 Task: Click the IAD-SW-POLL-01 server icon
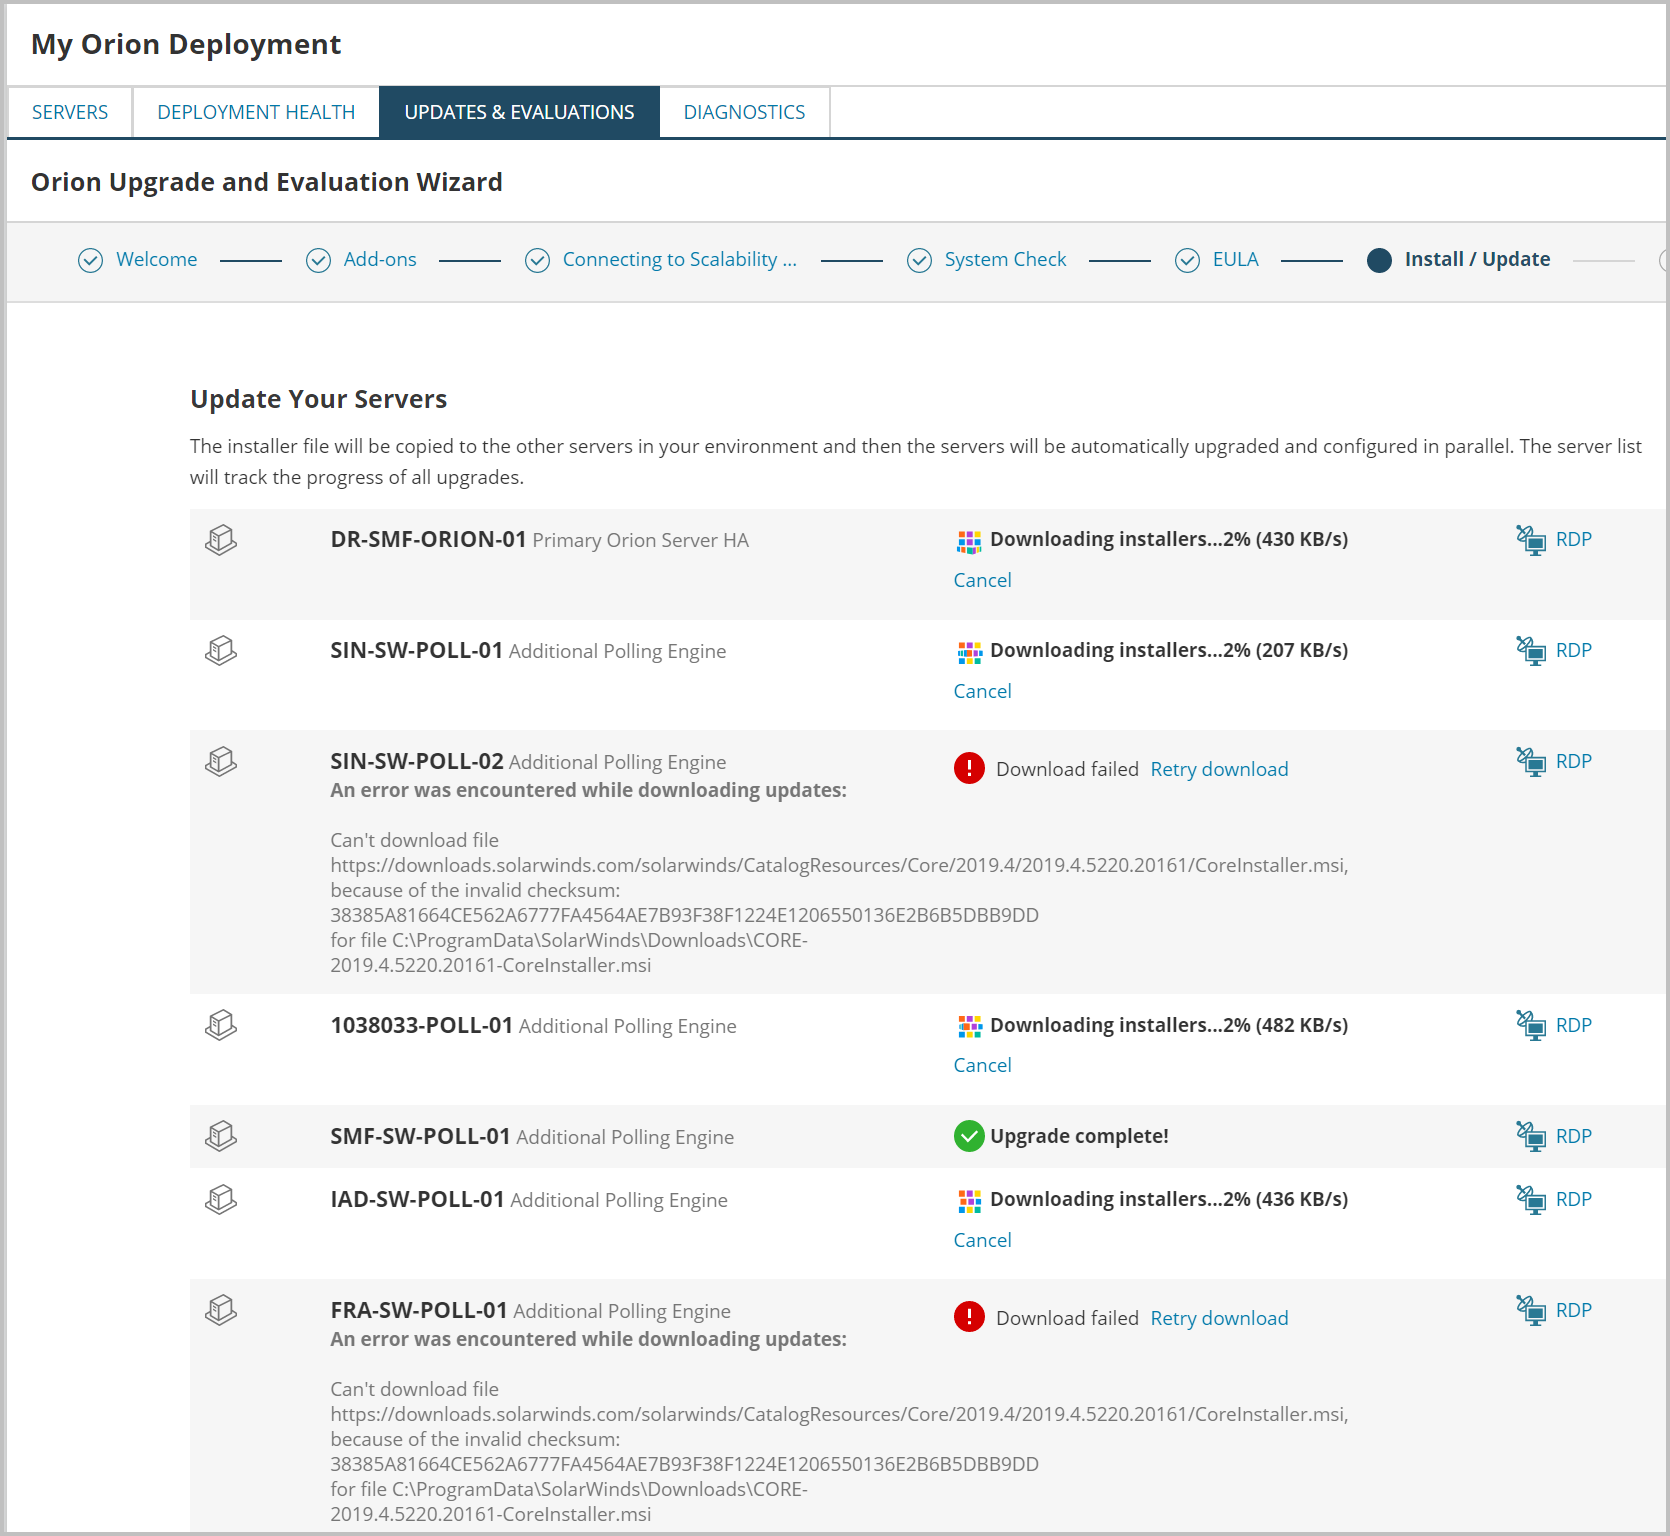221,1199
